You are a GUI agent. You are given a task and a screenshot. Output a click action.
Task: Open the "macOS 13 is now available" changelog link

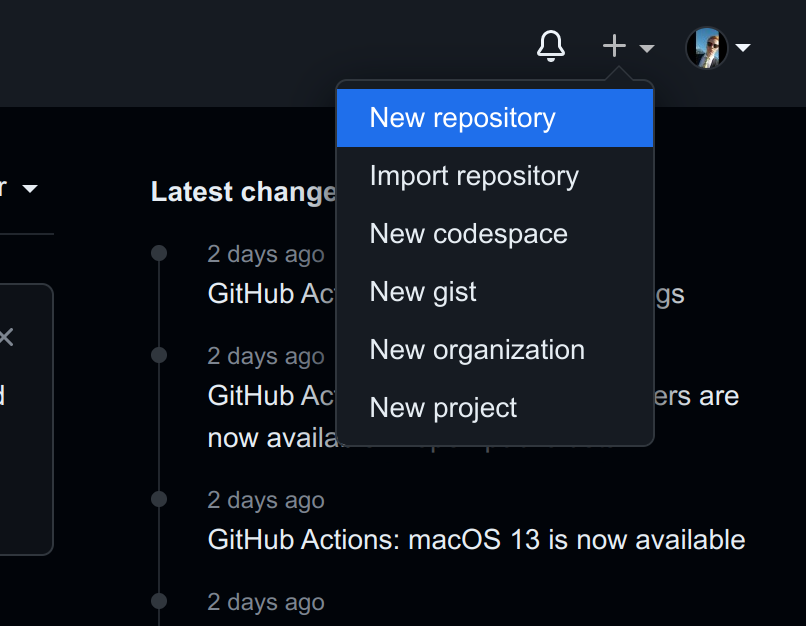click(476, 540)
